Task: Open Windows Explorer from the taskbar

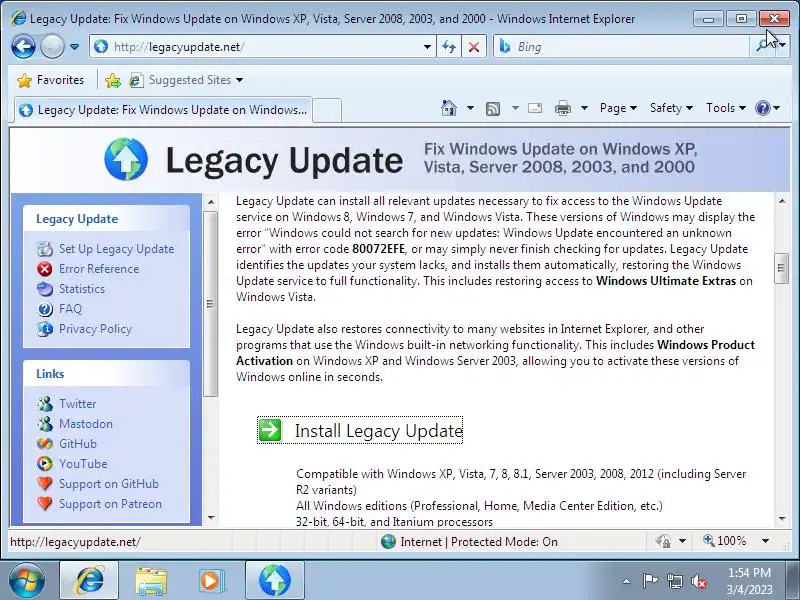Action: (151, 581)
